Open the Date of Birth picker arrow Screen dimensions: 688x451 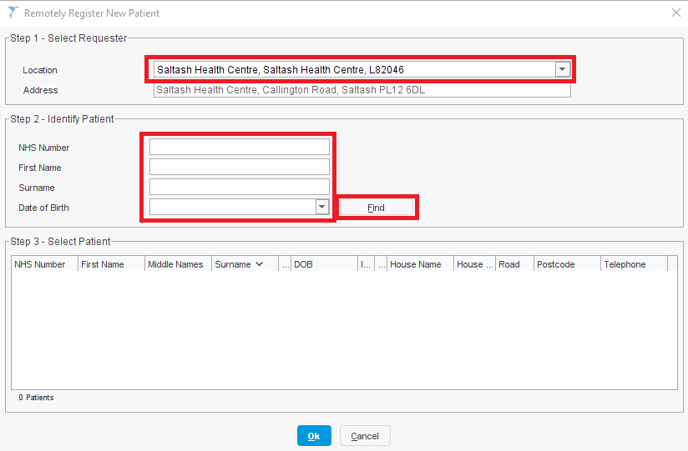click(322, 207)
